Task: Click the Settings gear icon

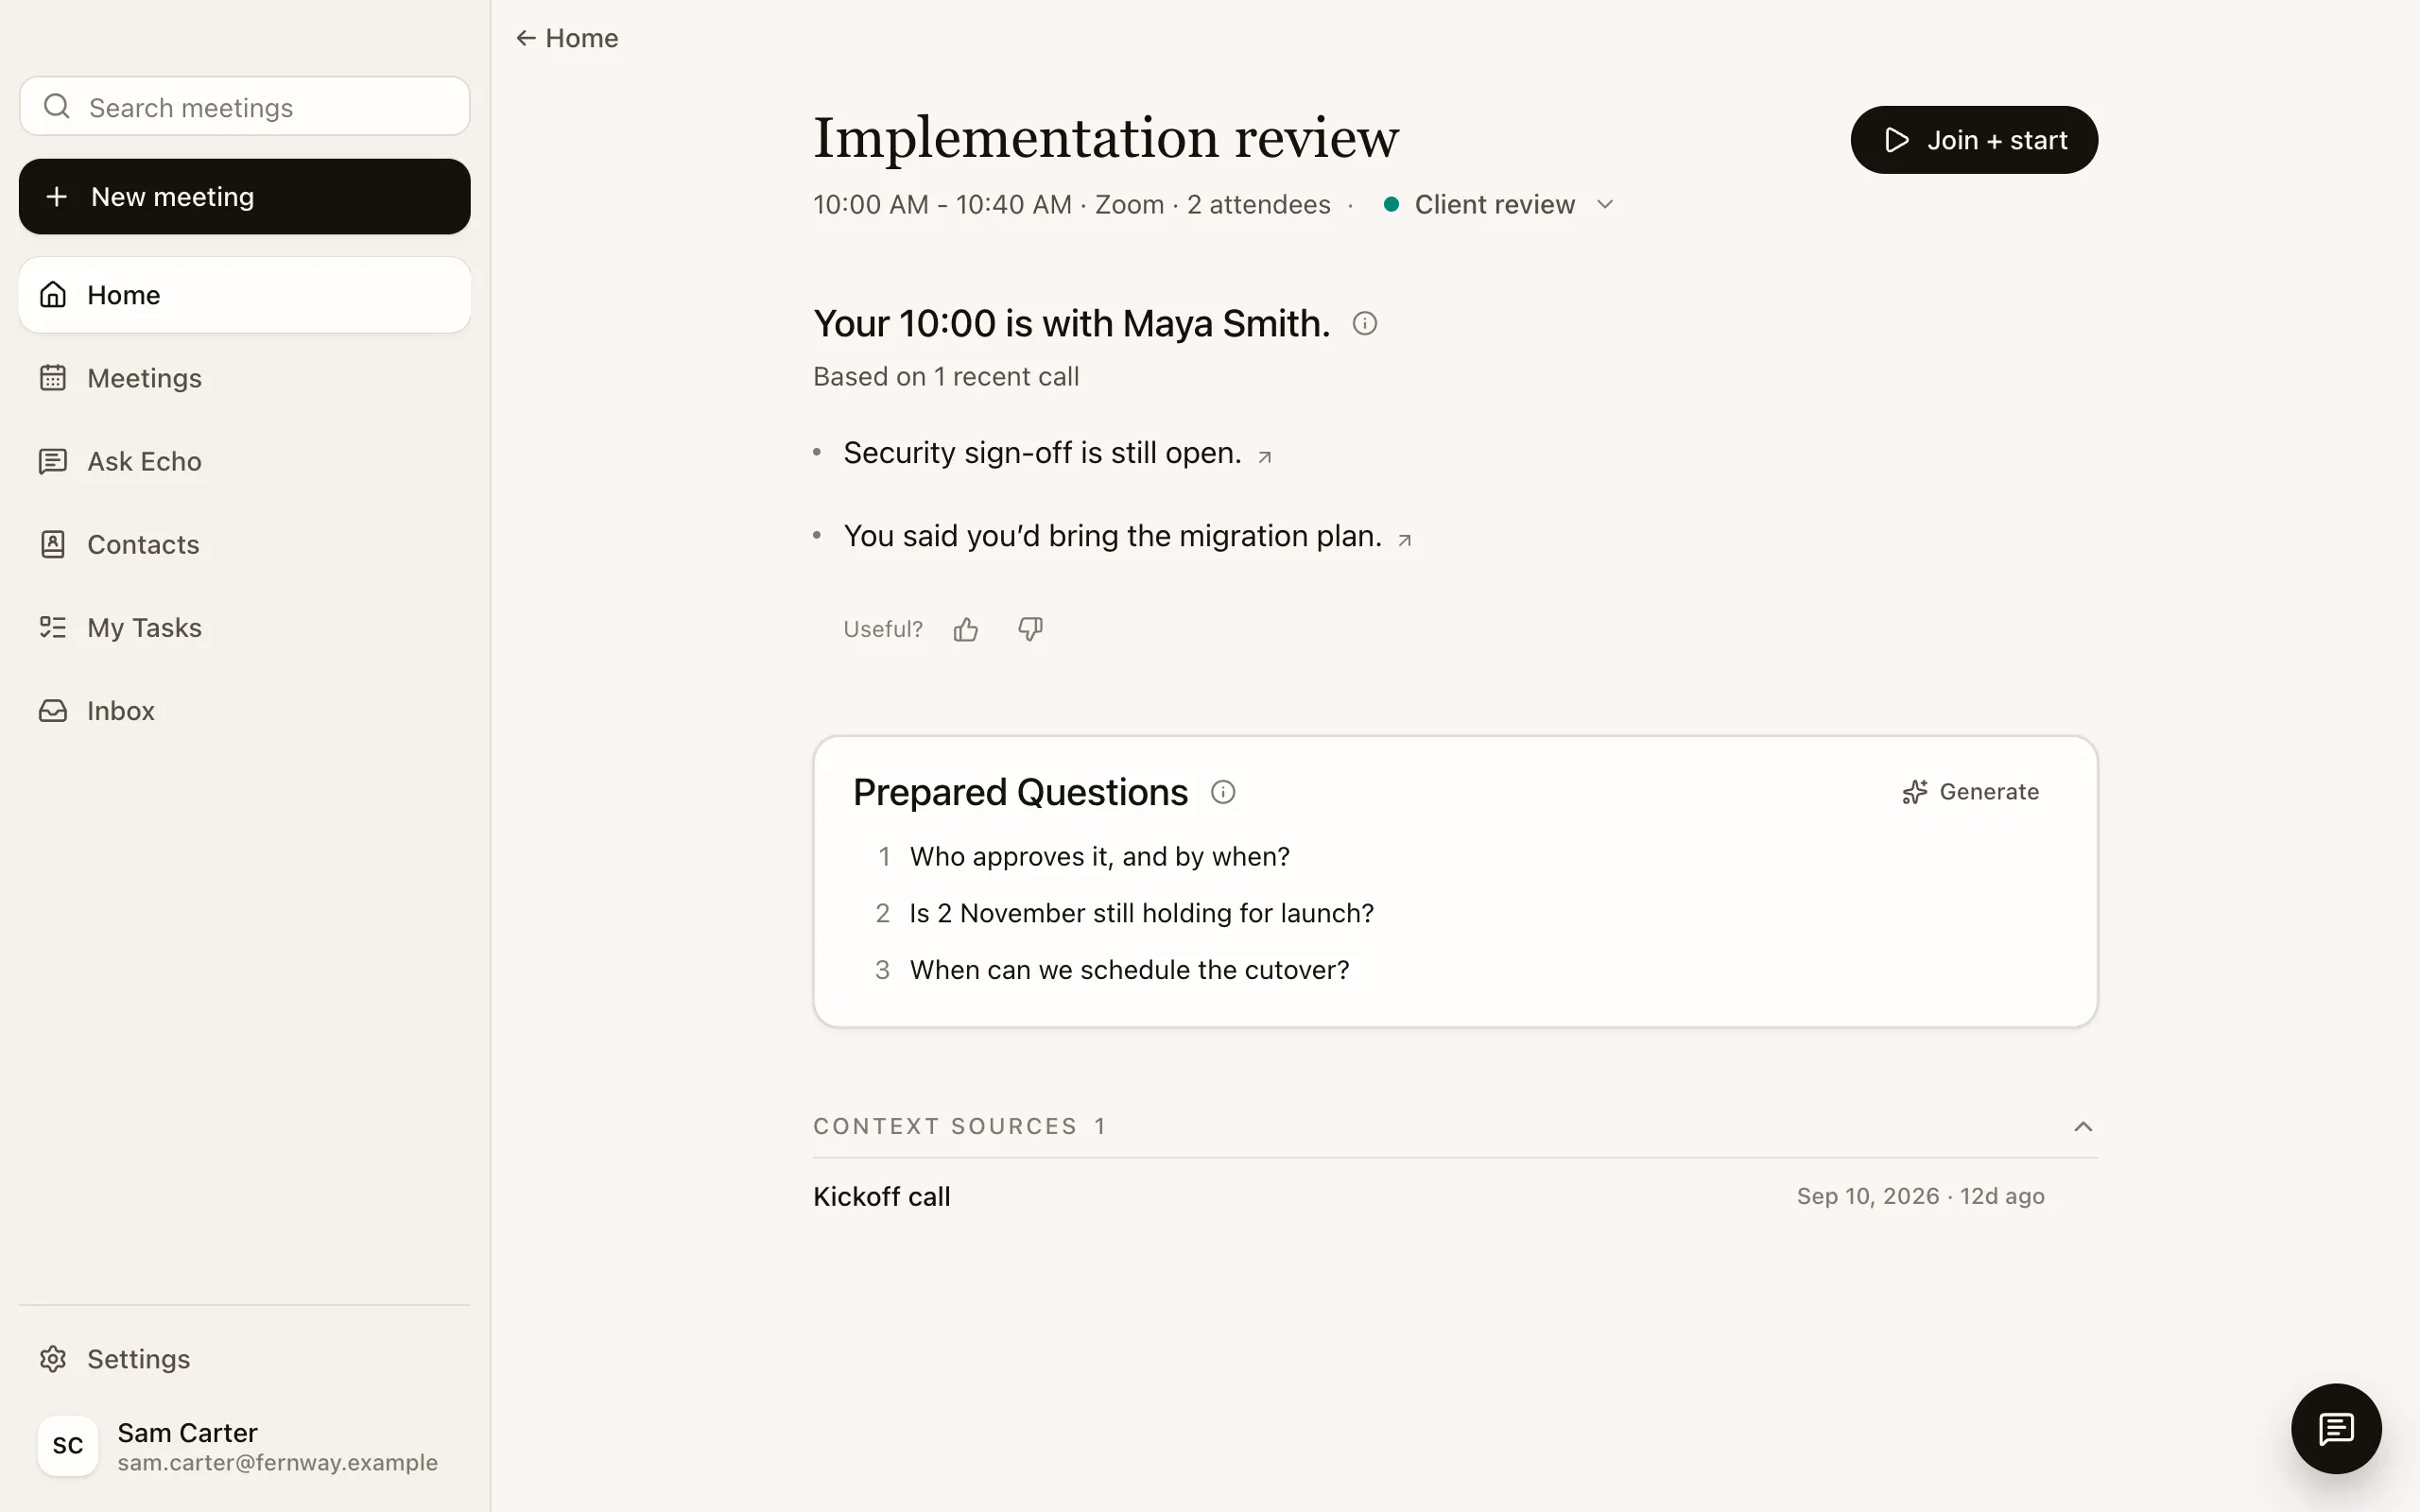Action: (x=53, y=1358)
